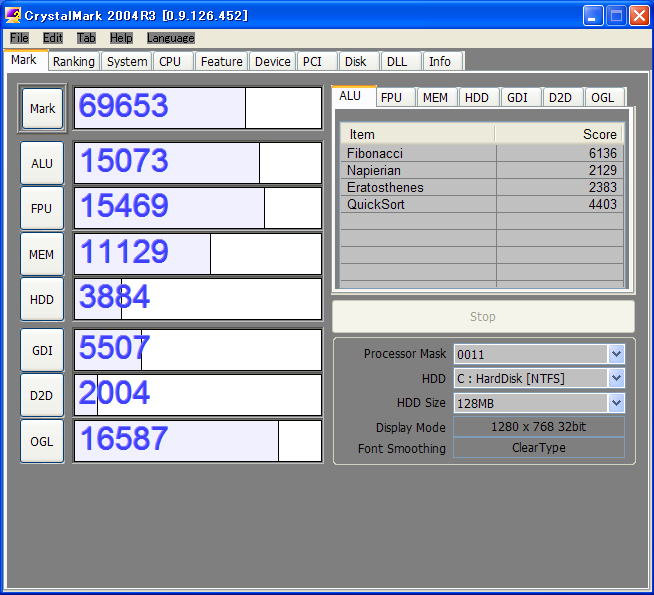Screen dimensions: 654x595
Task: Select the OGL results tab
Action: [x=602, y=97]
